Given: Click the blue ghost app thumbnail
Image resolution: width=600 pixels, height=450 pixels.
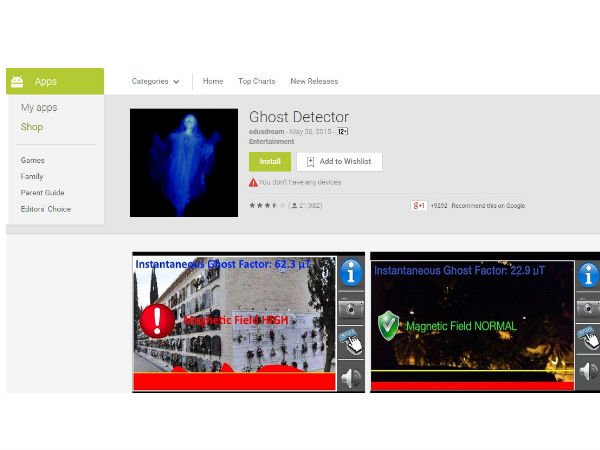Looking at the screenshot, I should point(184,163).
